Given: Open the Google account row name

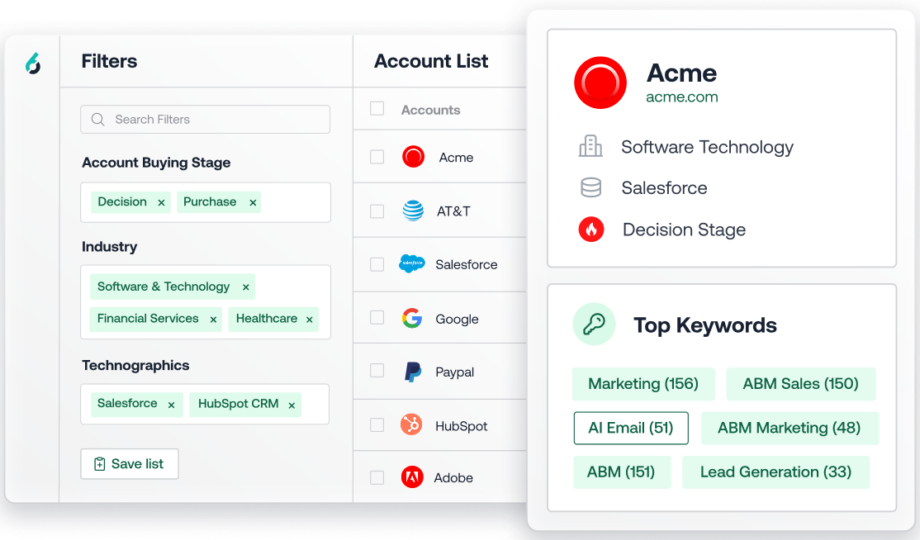Looking at the screenshot, I should [x=456, y=319].
